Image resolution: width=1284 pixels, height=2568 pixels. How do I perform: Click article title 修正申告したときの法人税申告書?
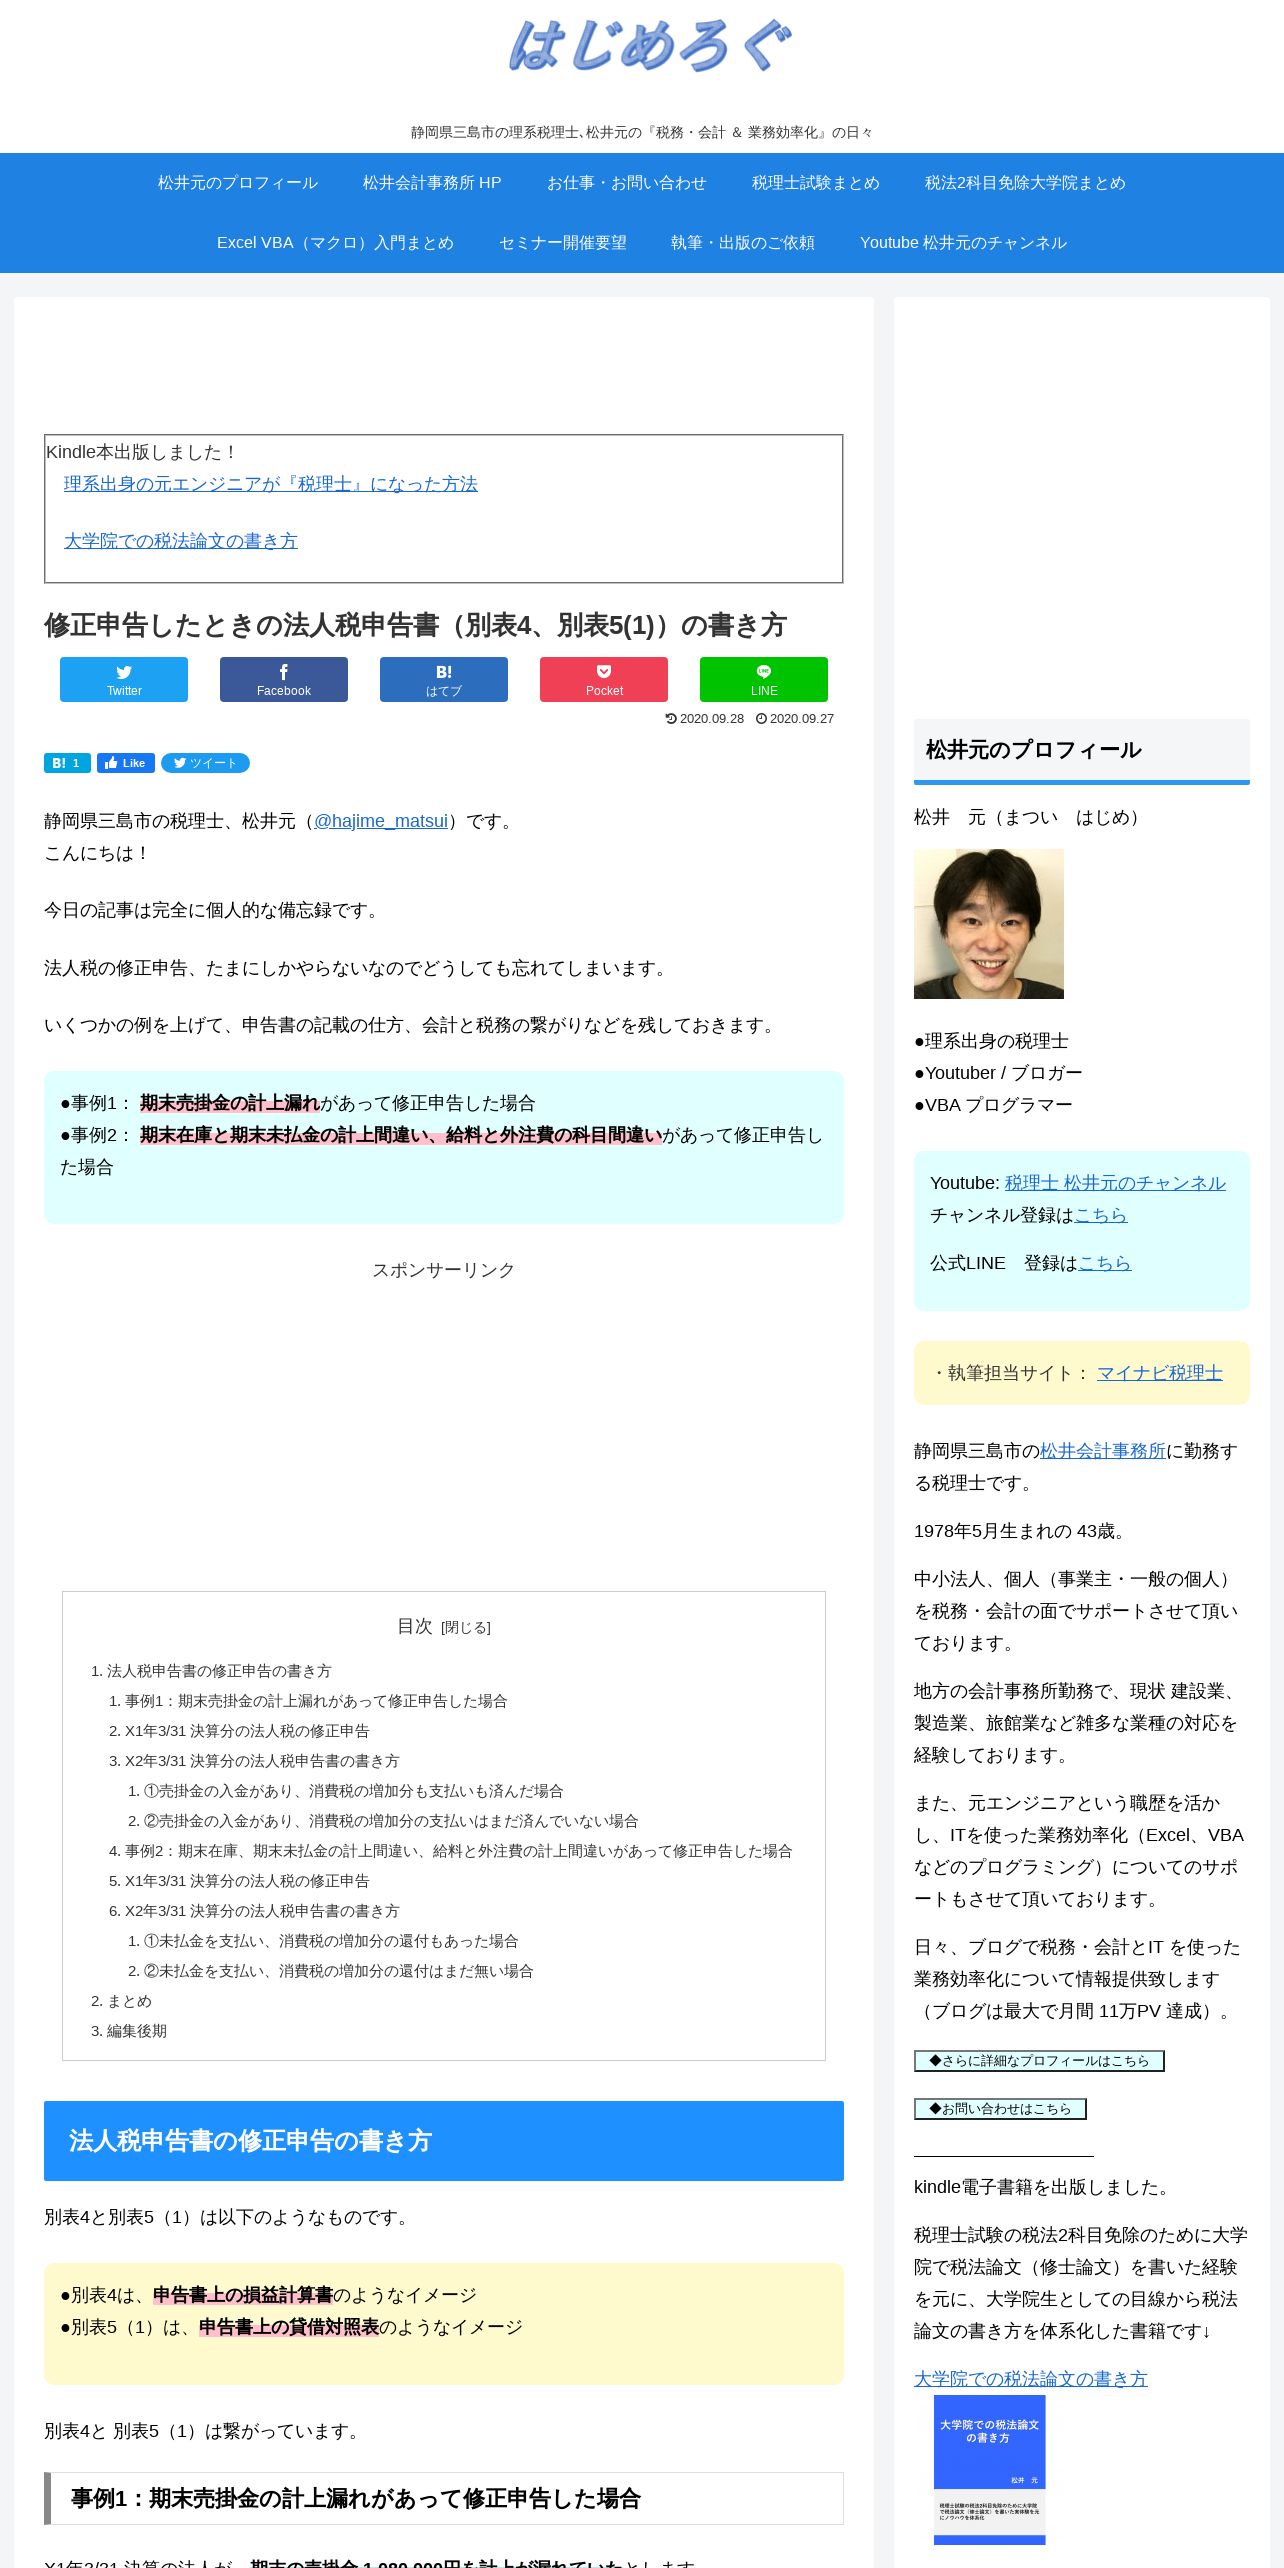416,625
